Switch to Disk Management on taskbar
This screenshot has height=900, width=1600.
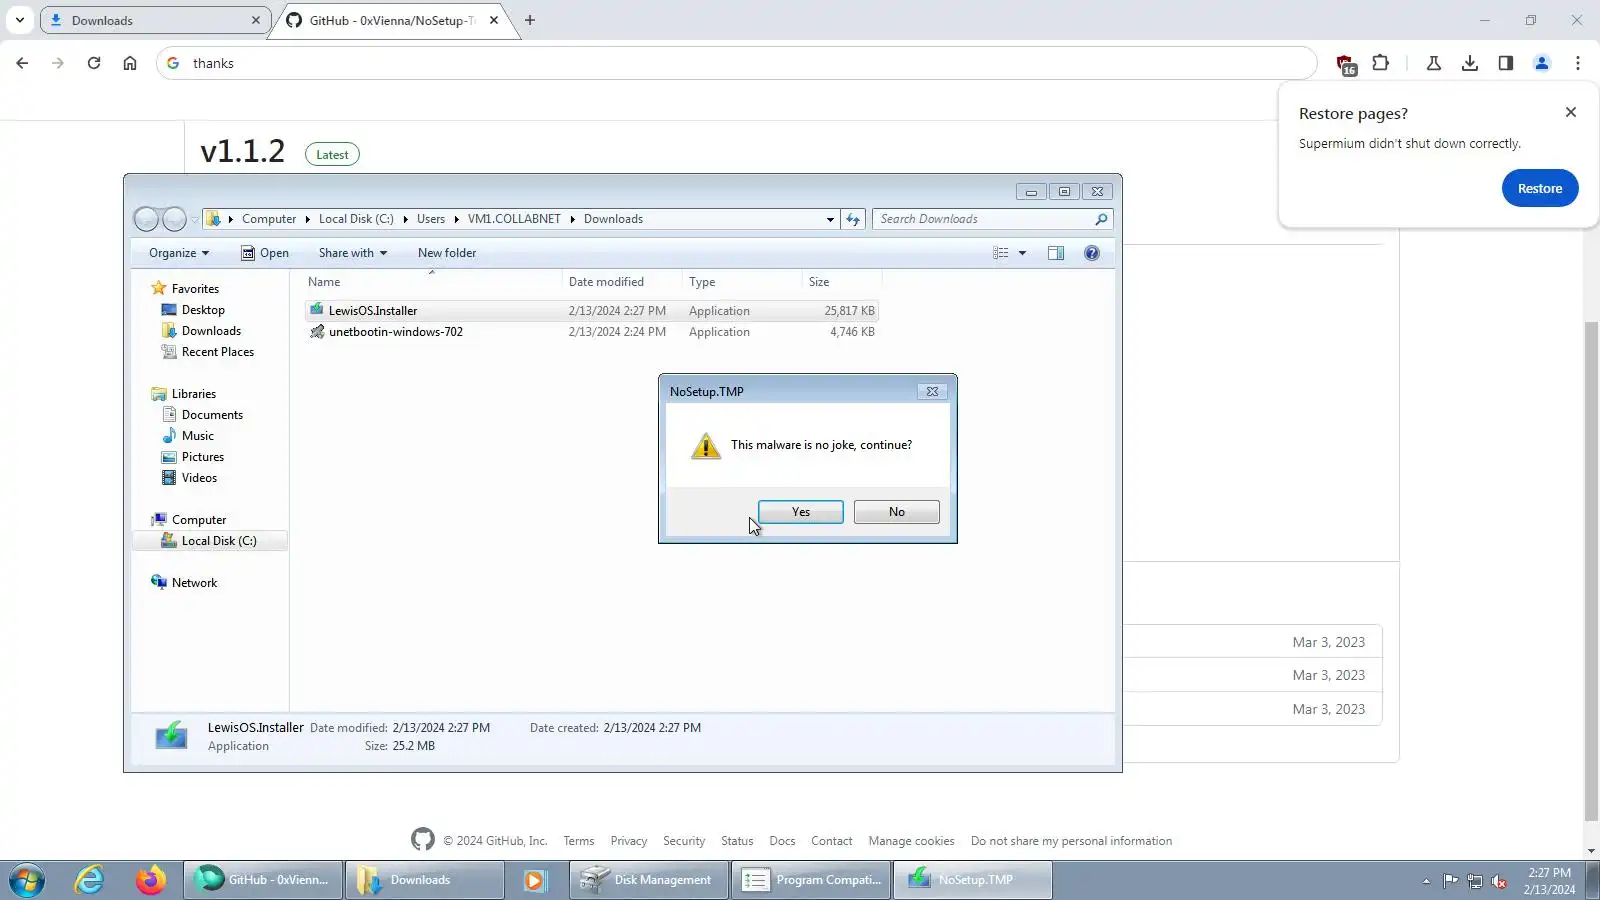pyautogui.click(x=649, y=880)
